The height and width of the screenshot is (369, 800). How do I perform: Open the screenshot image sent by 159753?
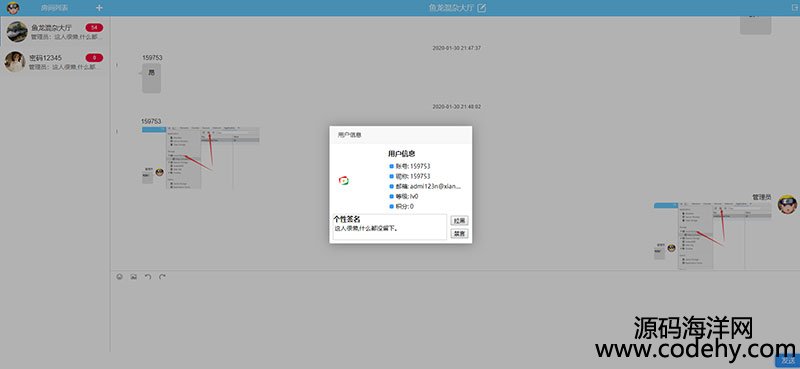[x=201, y=158]
